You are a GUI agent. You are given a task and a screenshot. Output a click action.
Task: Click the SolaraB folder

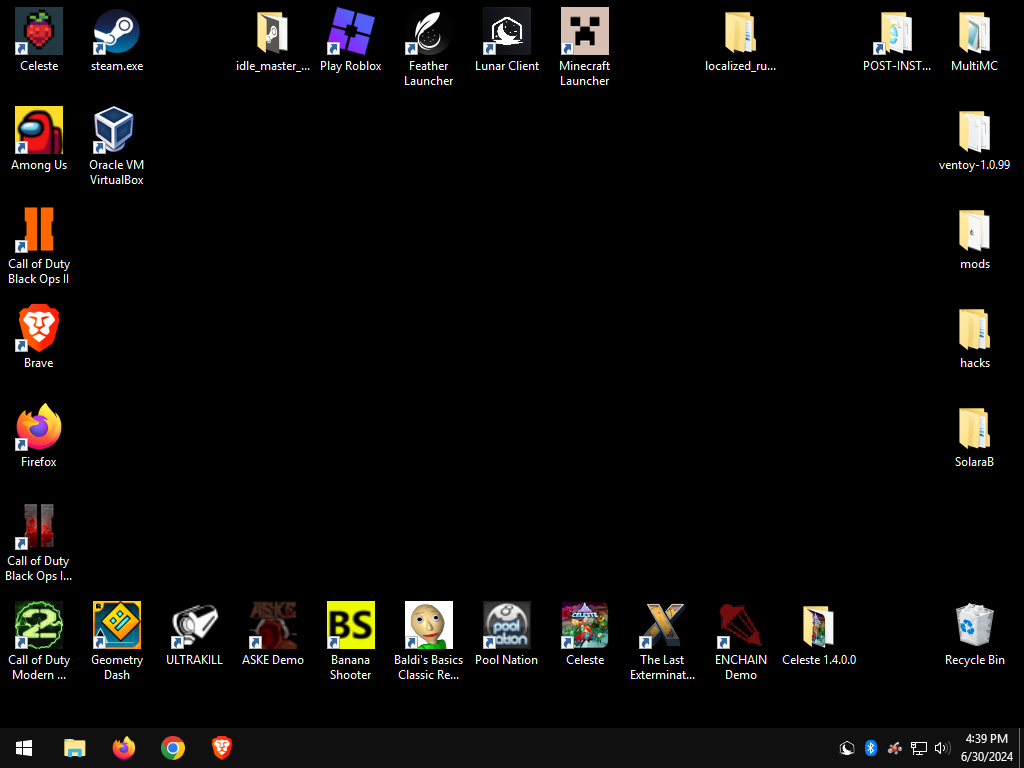coord(974,427)
